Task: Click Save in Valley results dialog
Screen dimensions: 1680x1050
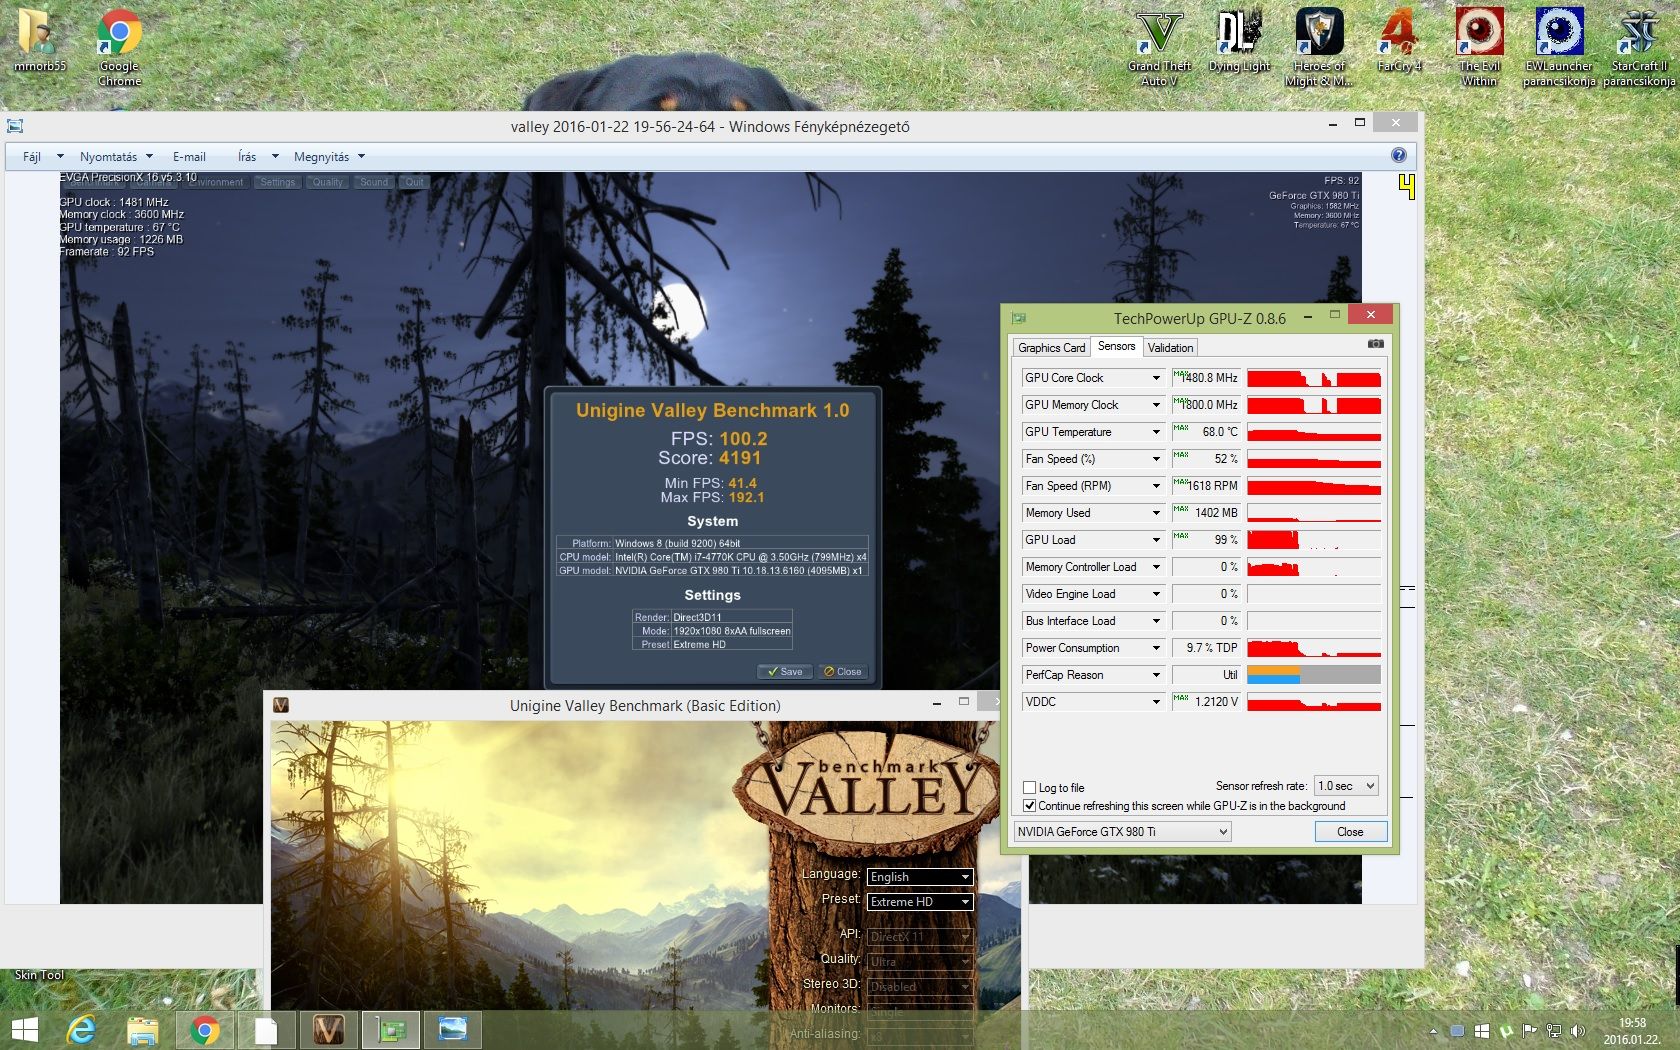Action: (x=785, y=671)
